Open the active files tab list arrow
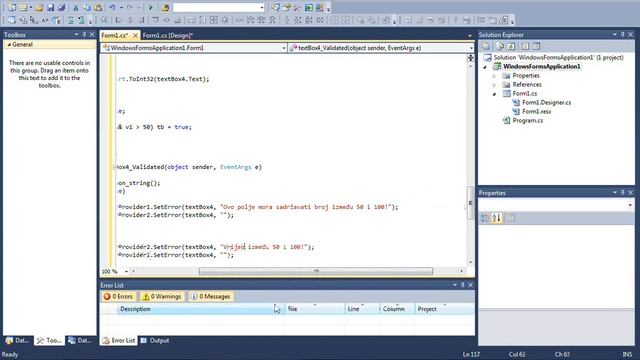640x360 pixels. 470,36
